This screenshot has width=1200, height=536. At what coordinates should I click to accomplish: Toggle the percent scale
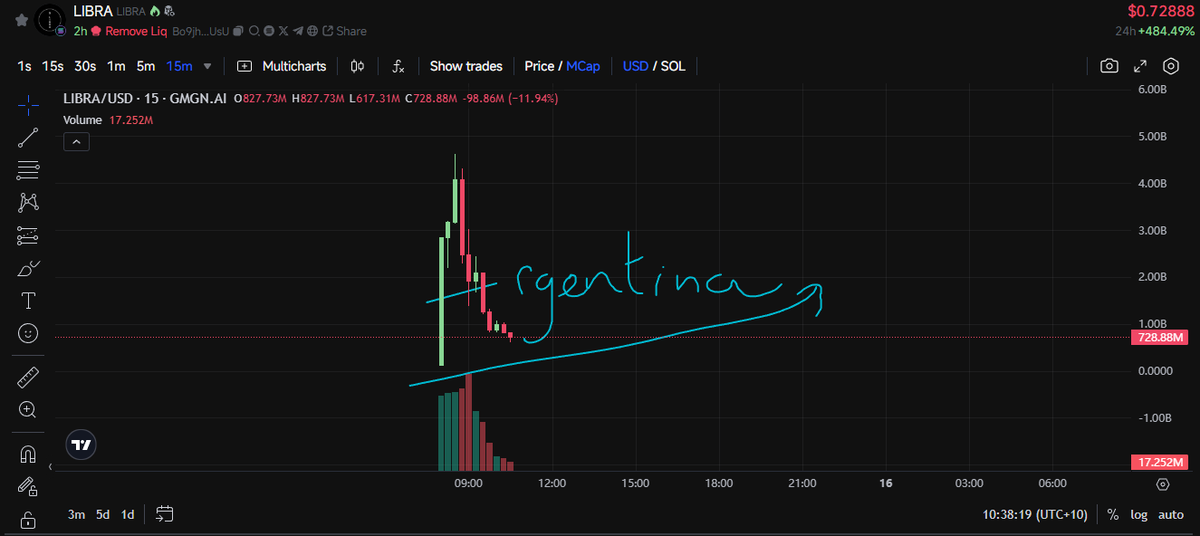1113,514
